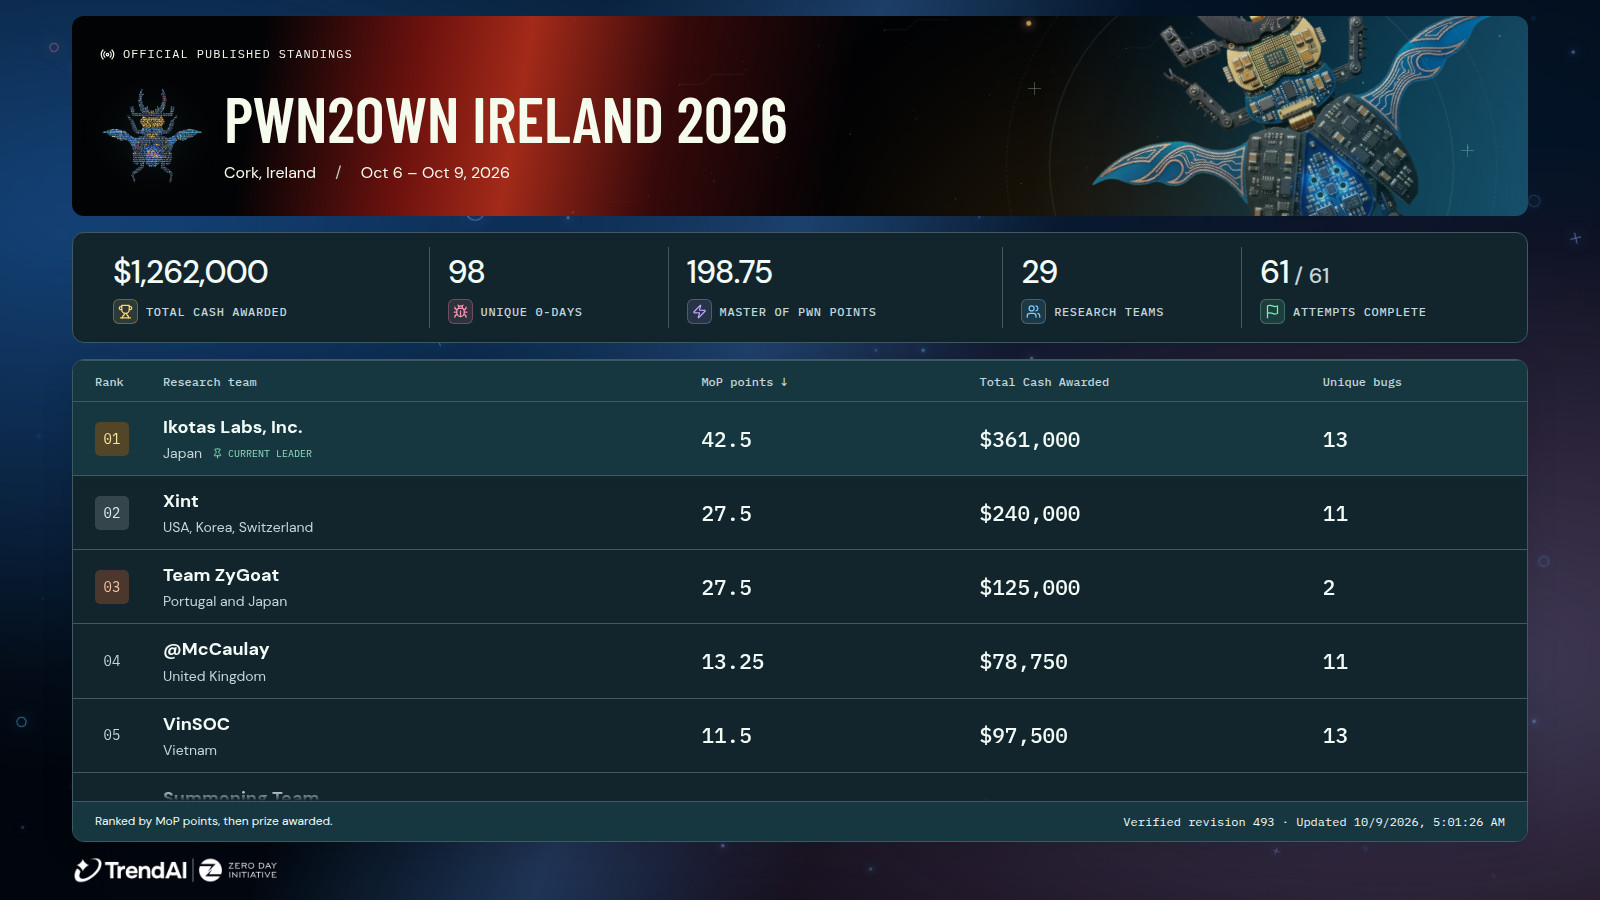Click the Unique bugs column header
Screen dimensions: 1600x900
pos(1362,382)
